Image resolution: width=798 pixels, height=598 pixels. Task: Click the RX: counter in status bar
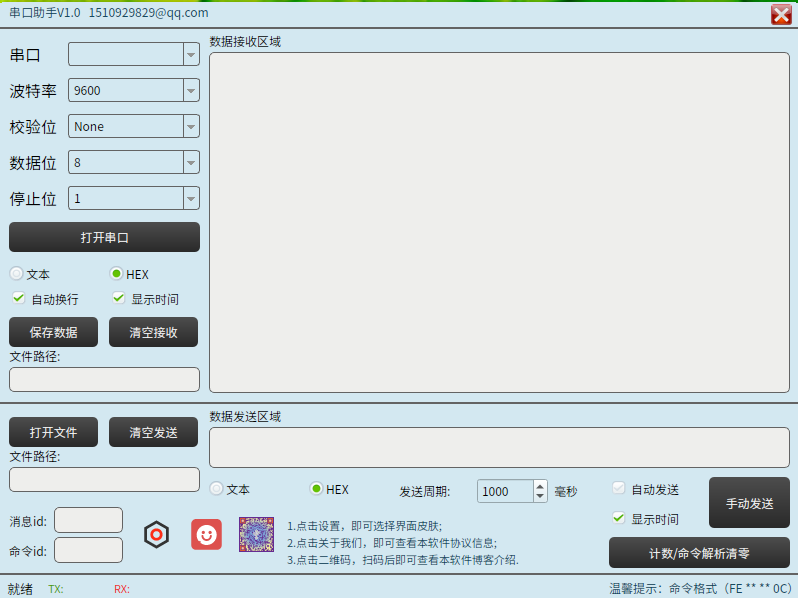pos(122,589)
